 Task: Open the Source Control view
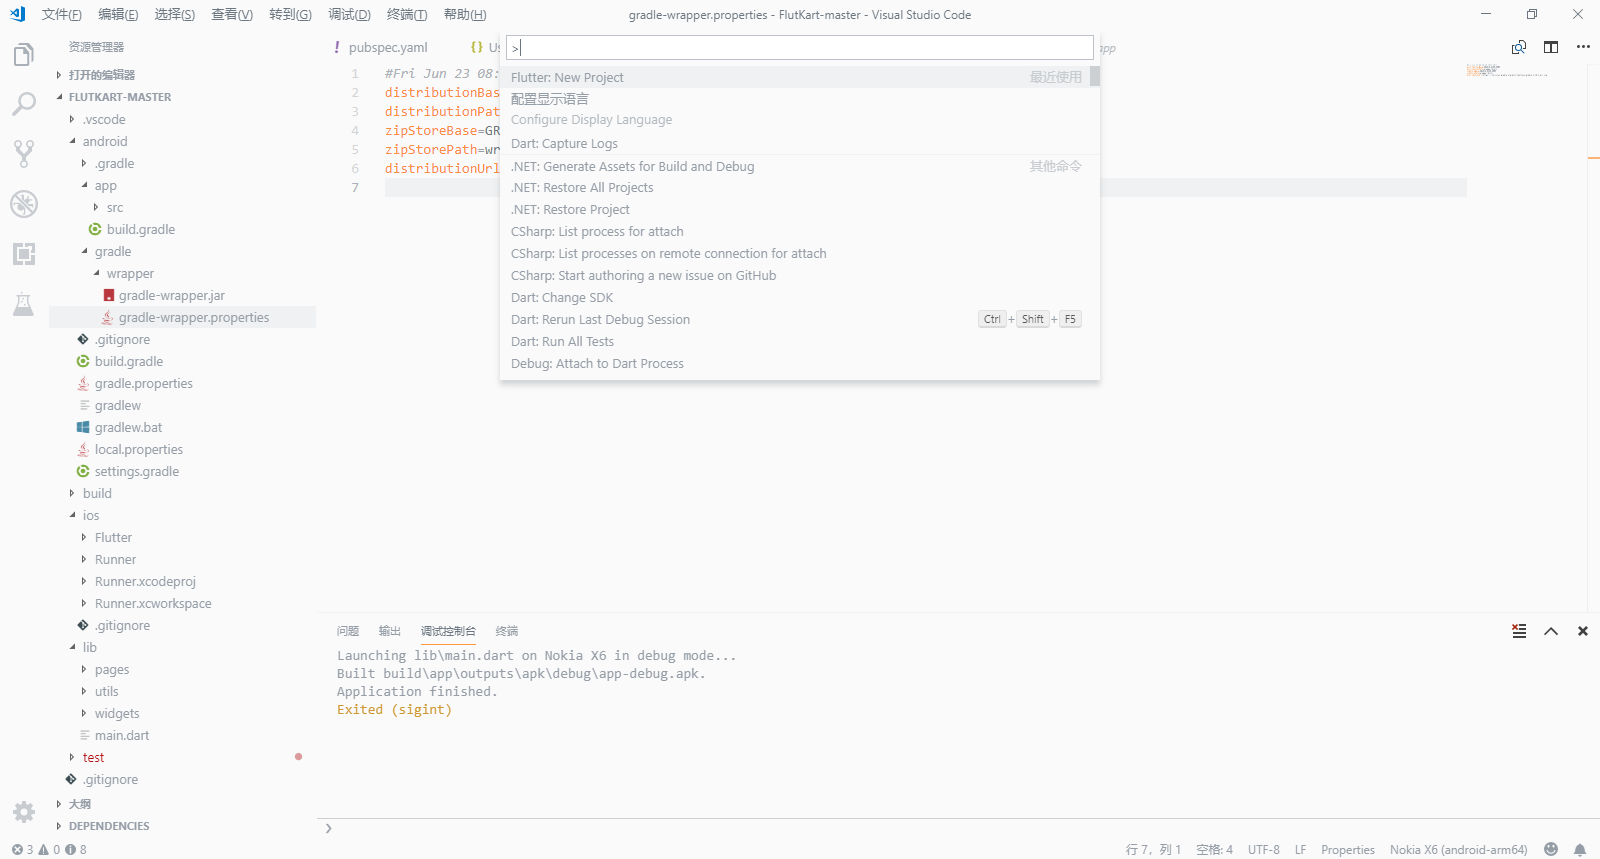pyautogui.click(x=24, y=153)
